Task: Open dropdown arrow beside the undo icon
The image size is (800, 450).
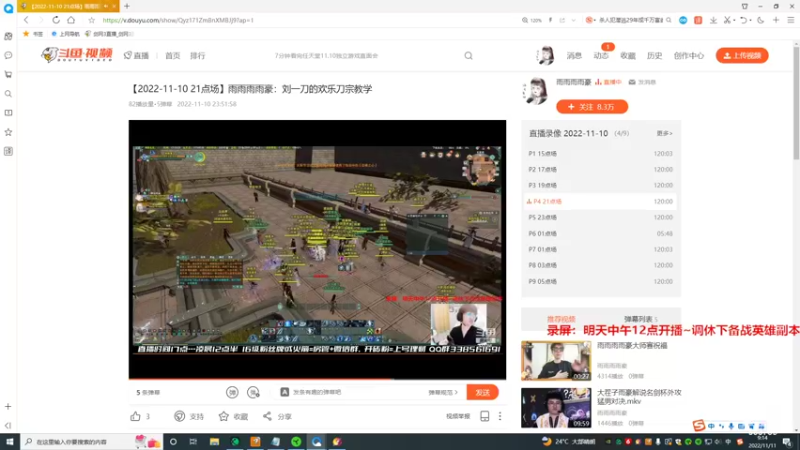Action: [750, 20]
